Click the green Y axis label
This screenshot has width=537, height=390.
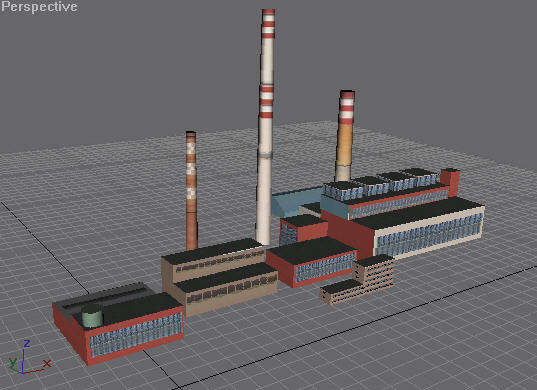pos(13,362)
